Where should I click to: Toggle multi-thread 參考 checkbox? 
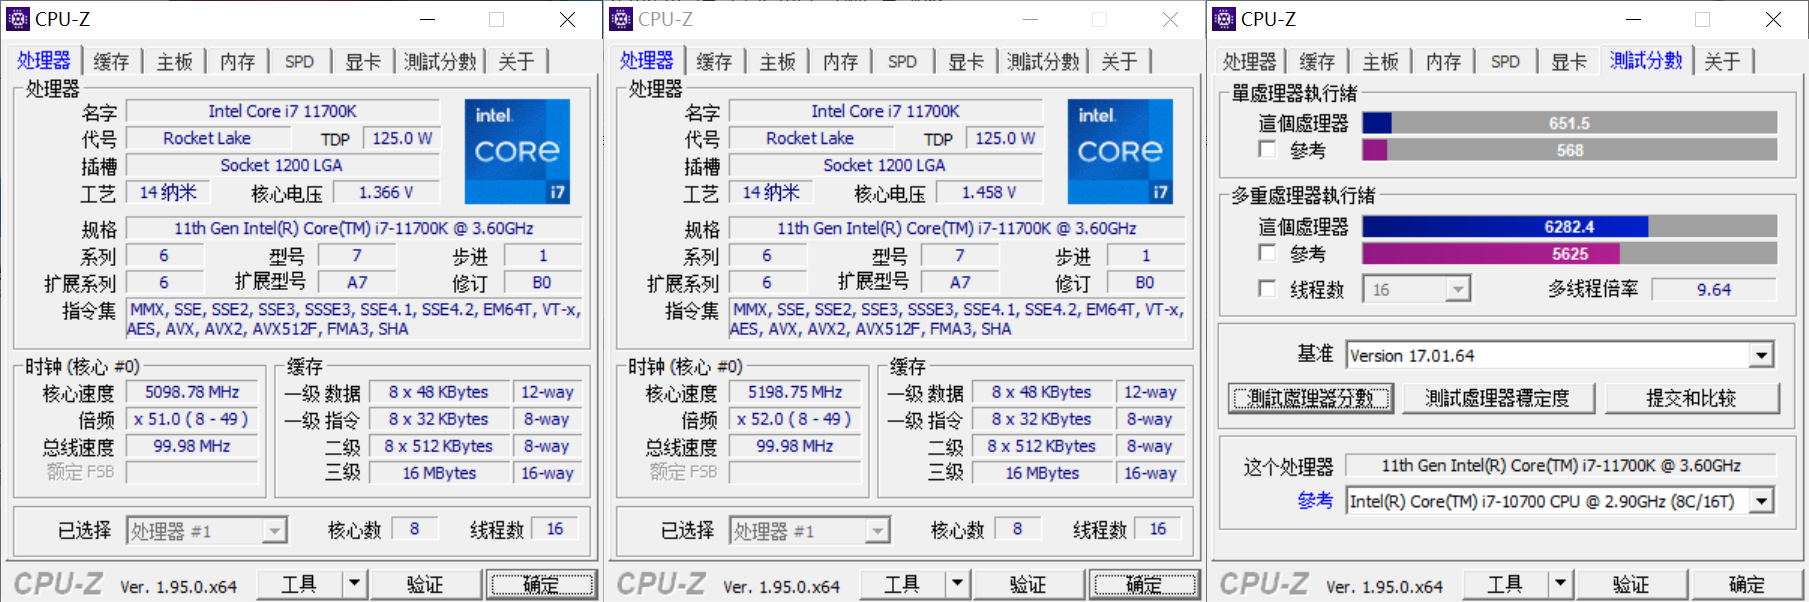(1267, 253)
